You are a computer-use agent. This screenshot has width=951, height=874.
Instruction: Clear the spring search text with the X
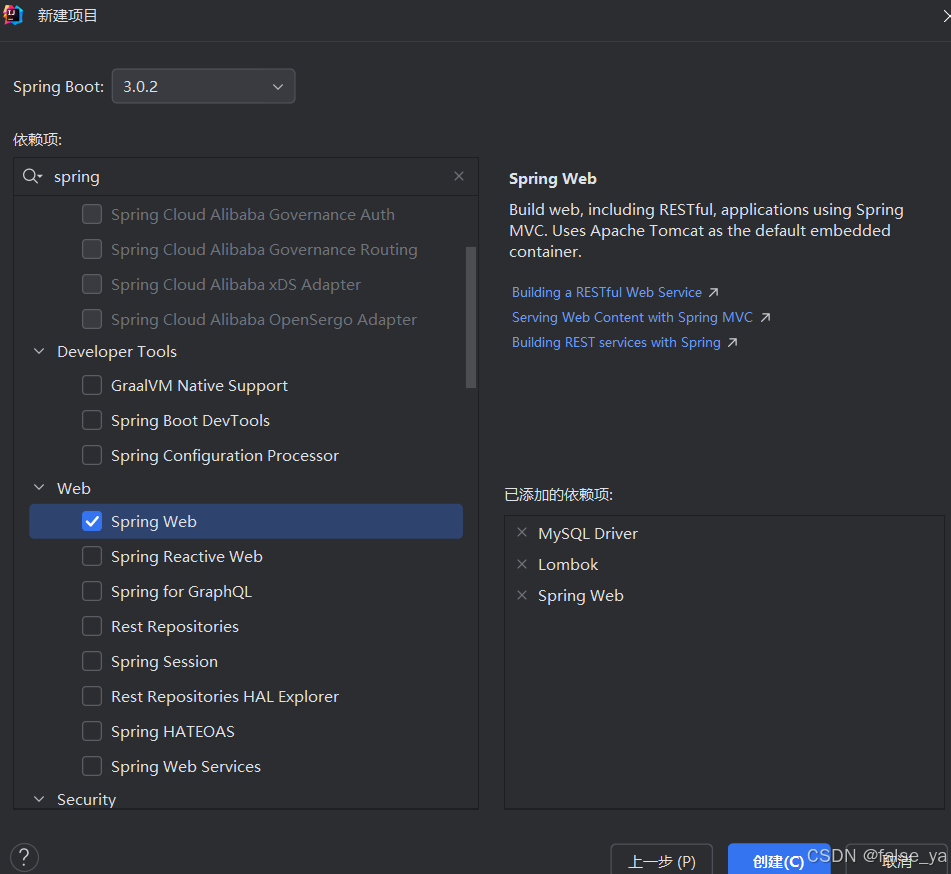click(x=459, y=176)
